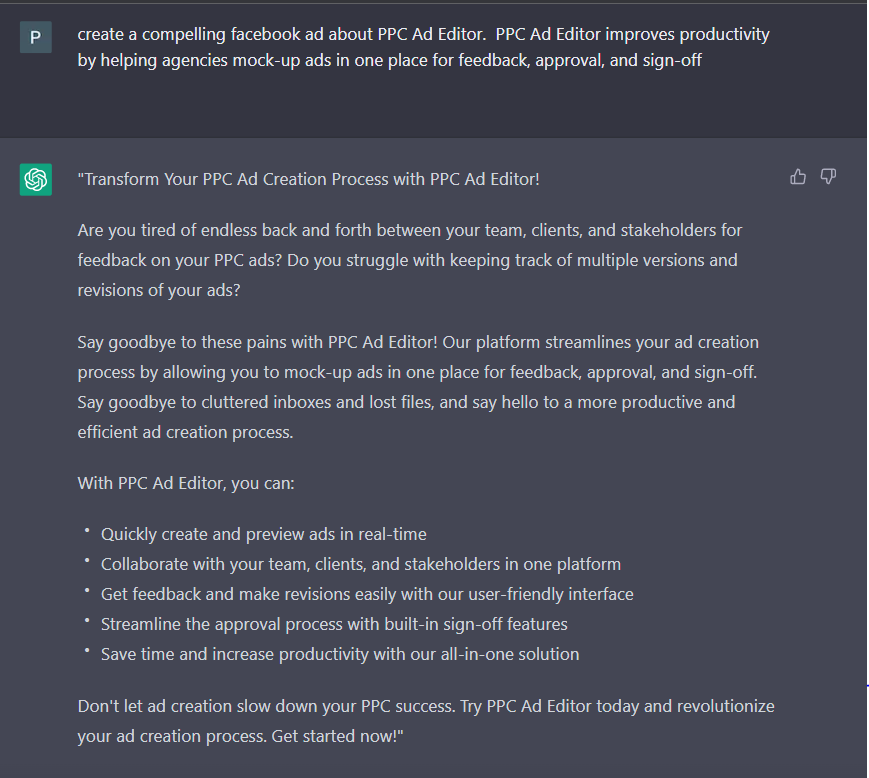Select the profile initial icon in the prompt row

pos(35,36)
